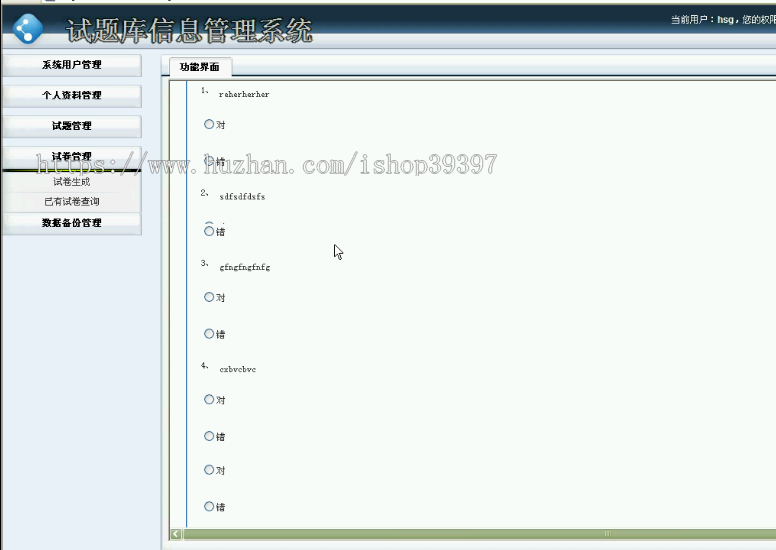
Task: Open the 个人资料管理 menu section
Action: click(72, 96)
